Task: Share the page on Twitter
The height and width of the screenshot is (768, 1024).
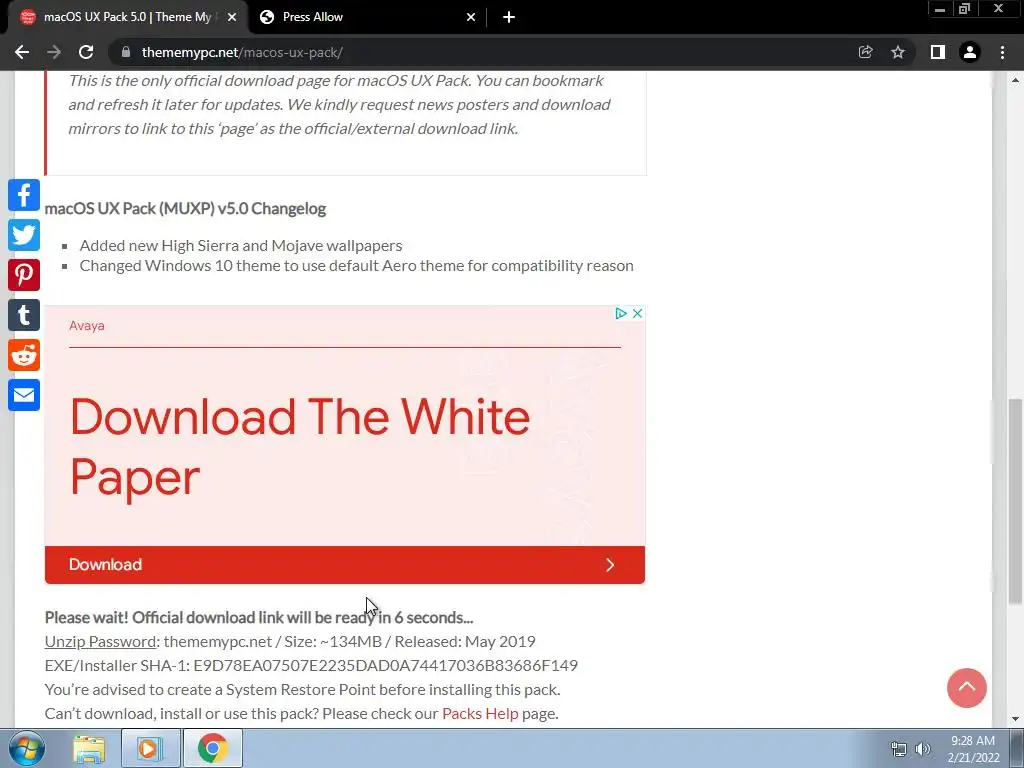Action: pyautogui.click(x=24, y=235)
